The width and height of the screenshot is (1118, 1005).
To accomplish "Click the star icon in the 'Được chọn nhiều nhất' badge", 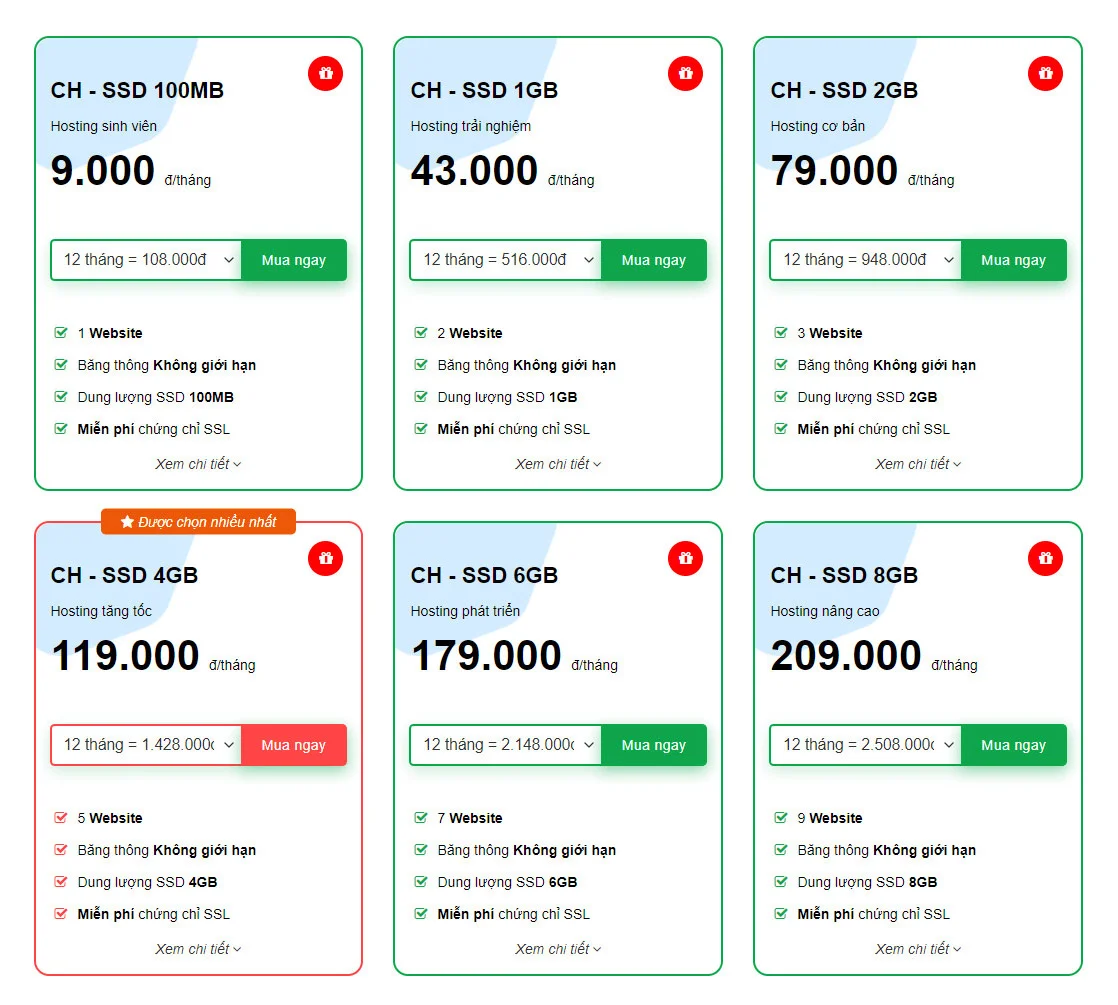I will coord(127,522).
